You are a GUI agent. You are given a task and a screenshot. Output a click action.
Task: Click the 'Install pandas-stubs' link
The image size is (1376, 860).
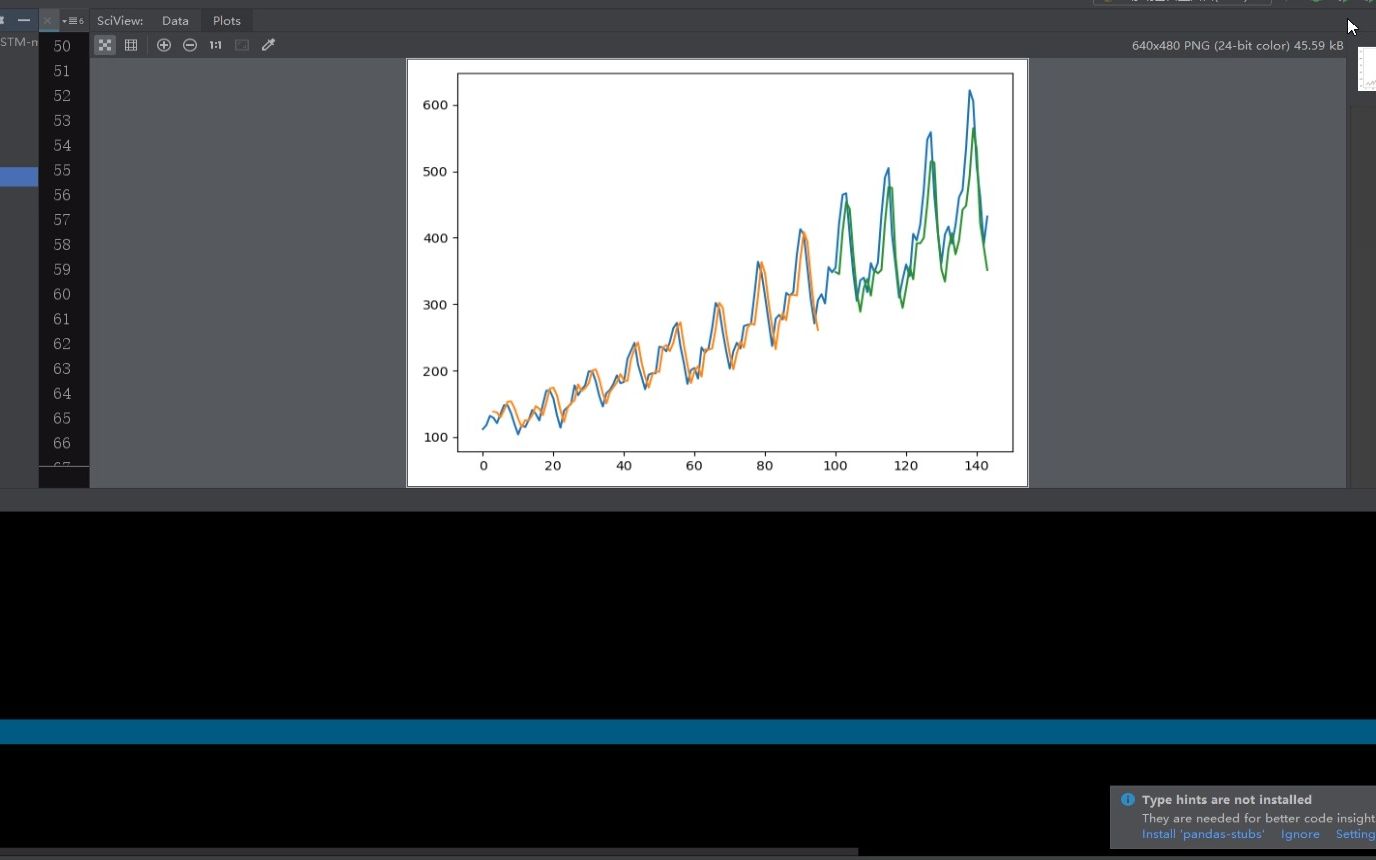[x=1203, y=834]
